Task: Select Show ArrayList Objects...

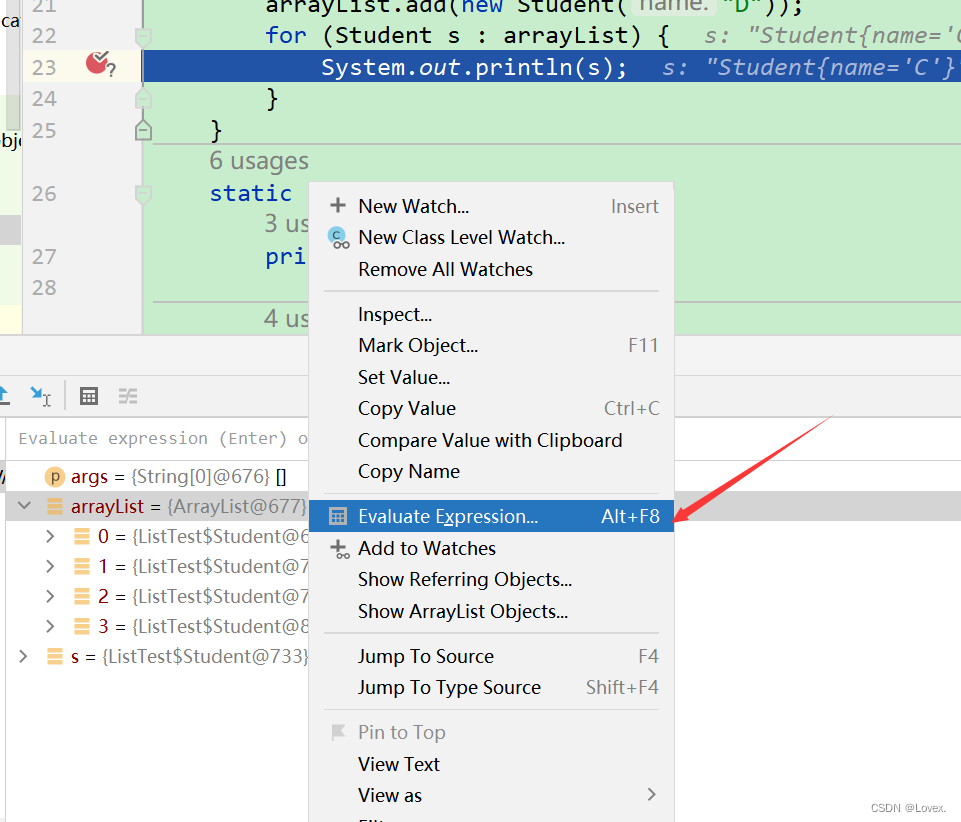Action: (491, 611)
